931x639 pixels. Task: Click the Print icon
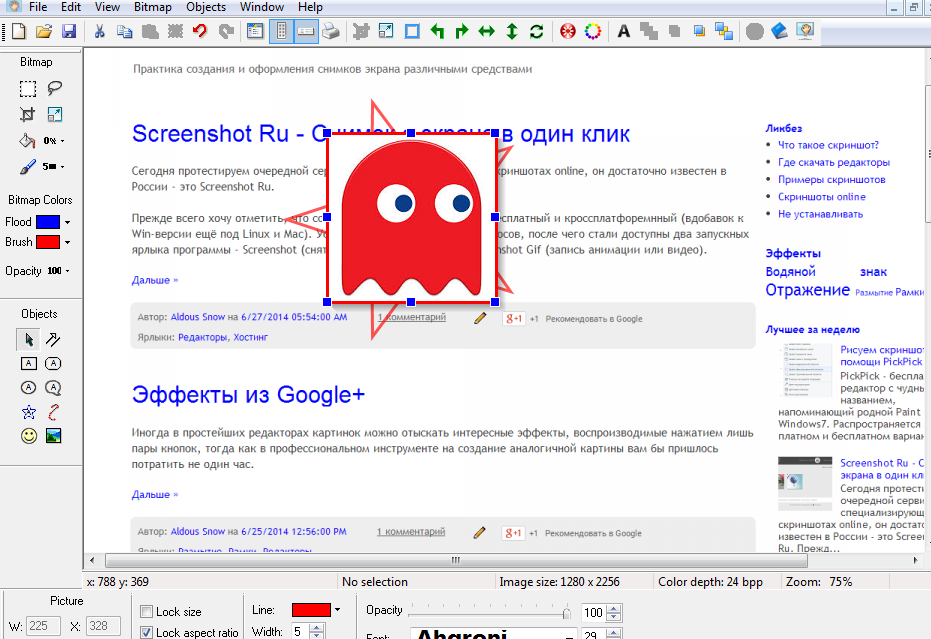331,31
